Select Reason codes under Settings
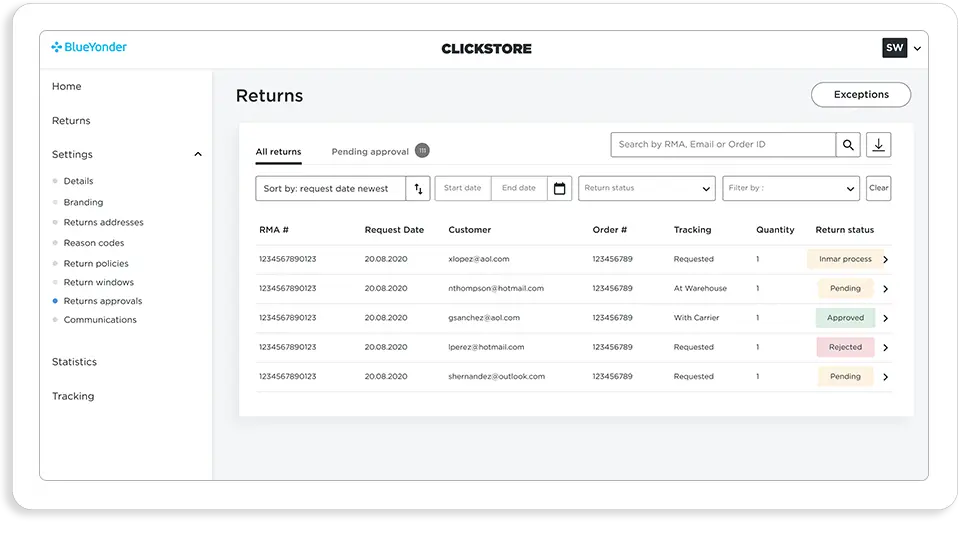The image size is (960, 540). pos(94,243)
